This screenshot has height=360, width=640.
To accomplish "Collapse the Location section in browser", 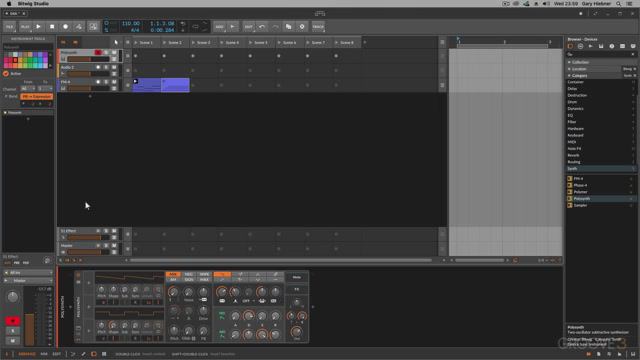I will click(569, 69).
